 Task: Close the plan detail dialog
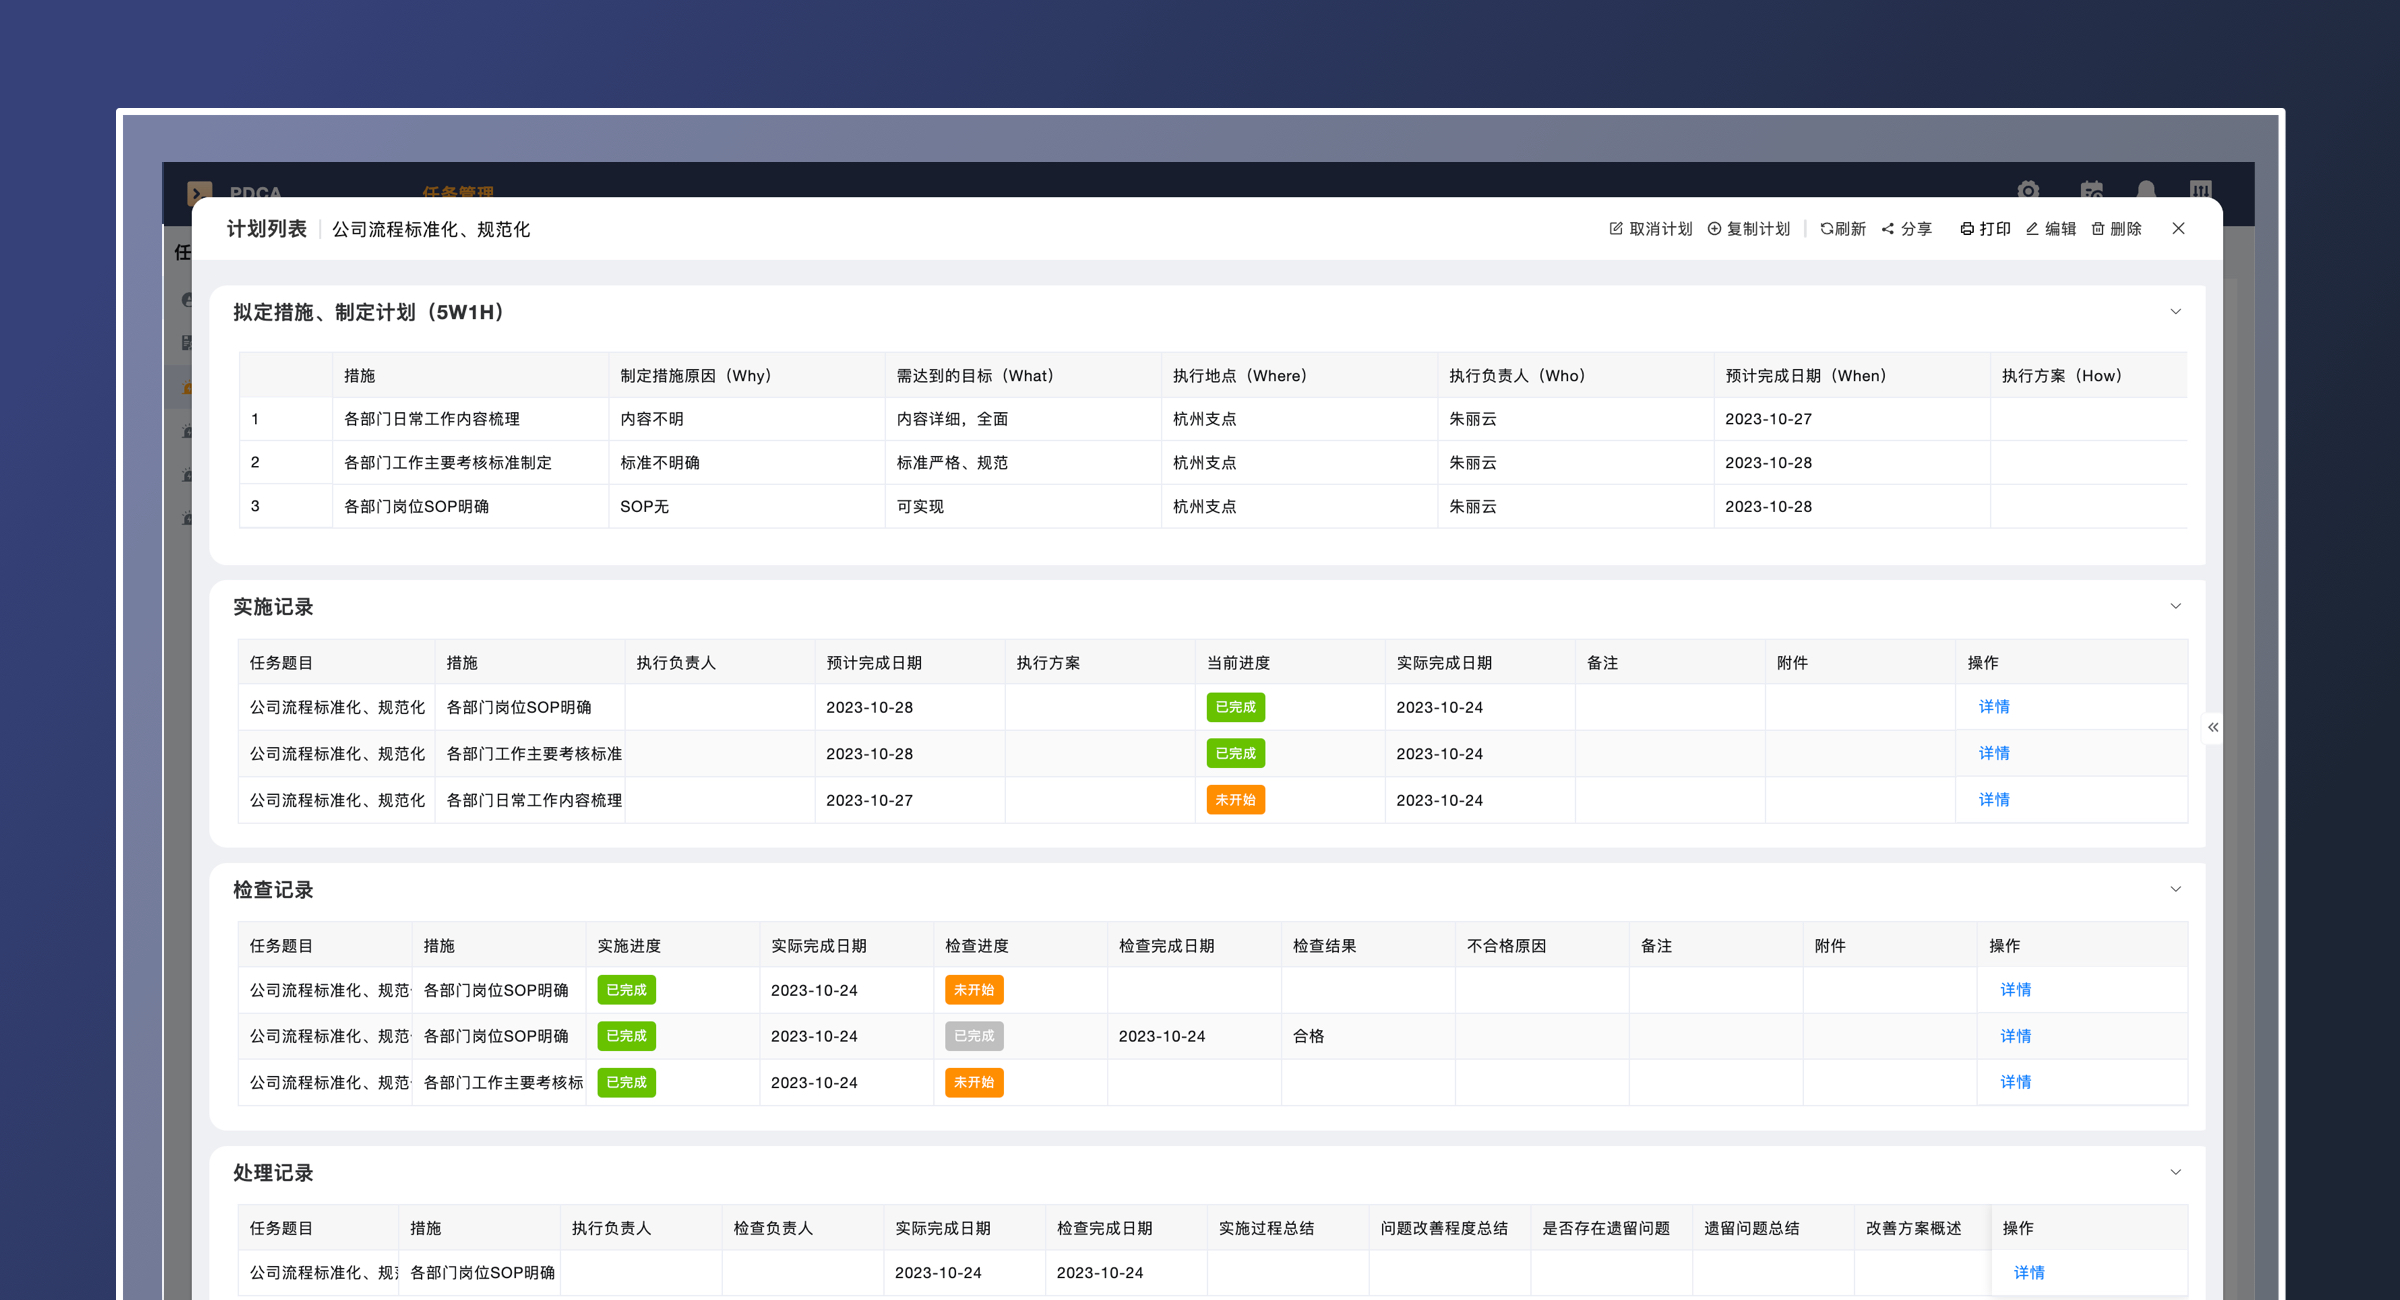pyautogui.click(x=2179, y=229)
